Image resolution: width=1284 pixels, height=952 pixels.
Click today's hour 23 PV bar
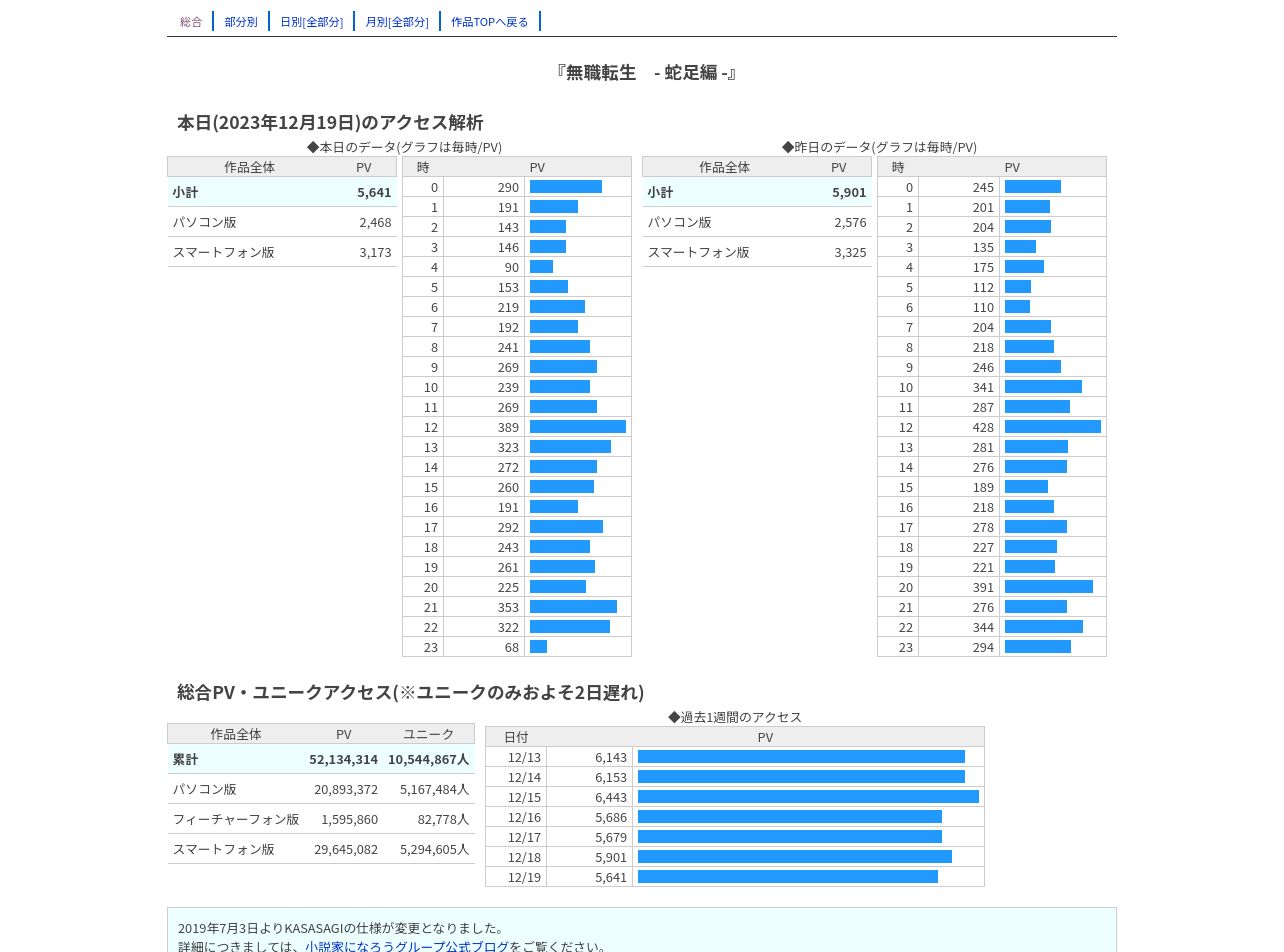538,647
